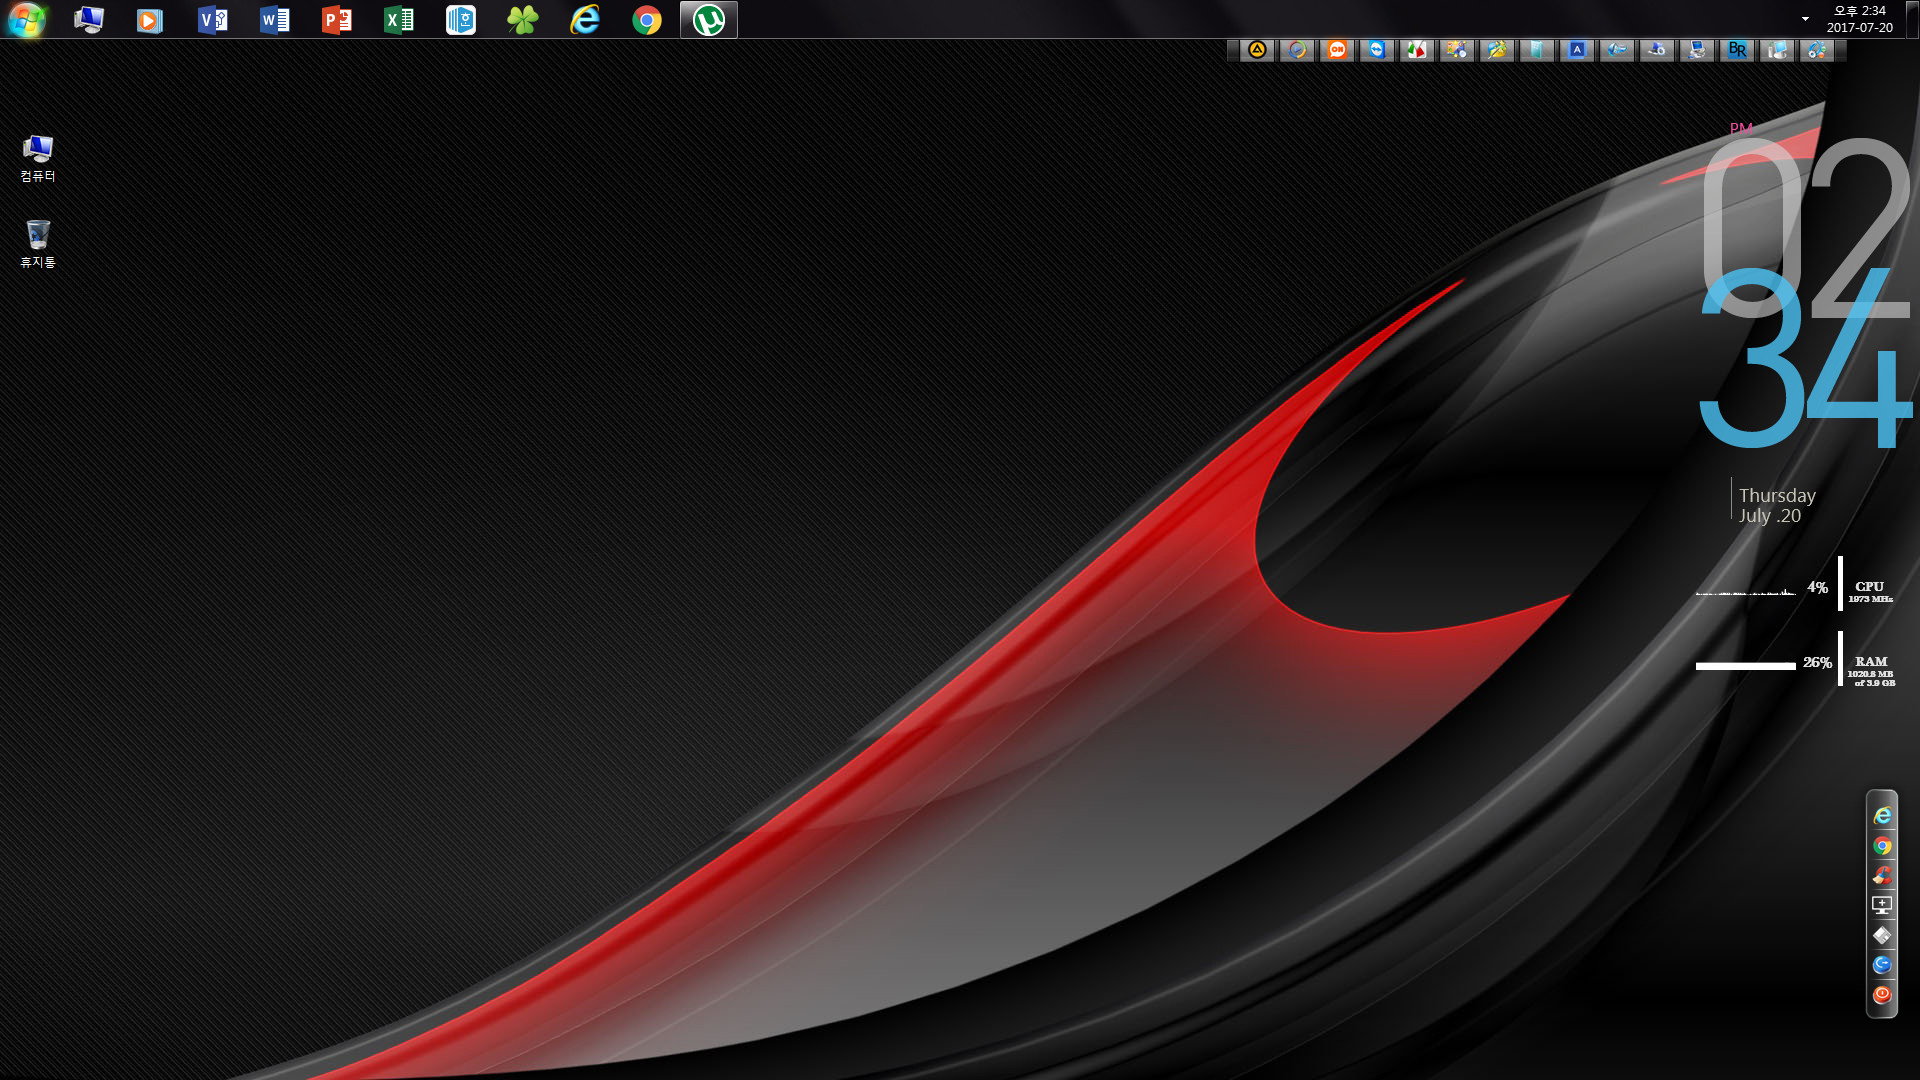
Task: Click the blue 34 minutes widget
Action: click(1806, 356)
